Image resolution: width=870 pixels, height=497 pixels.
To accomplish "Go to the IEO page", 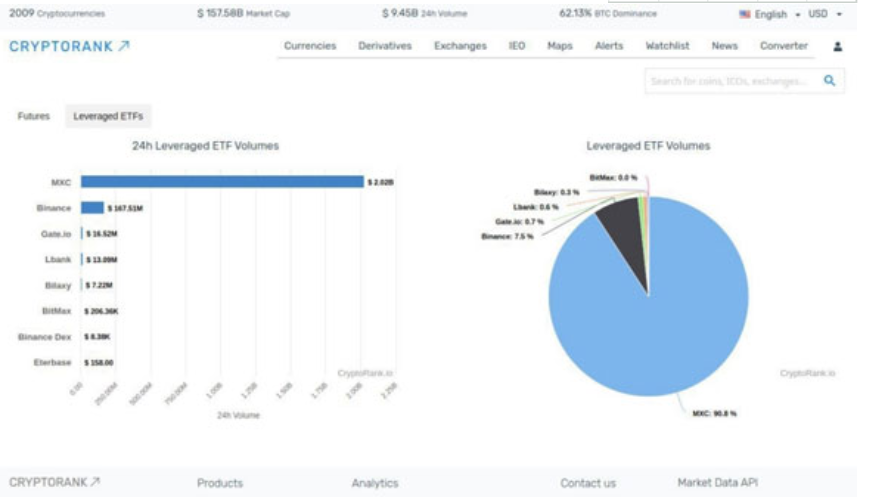I will 517,45.
